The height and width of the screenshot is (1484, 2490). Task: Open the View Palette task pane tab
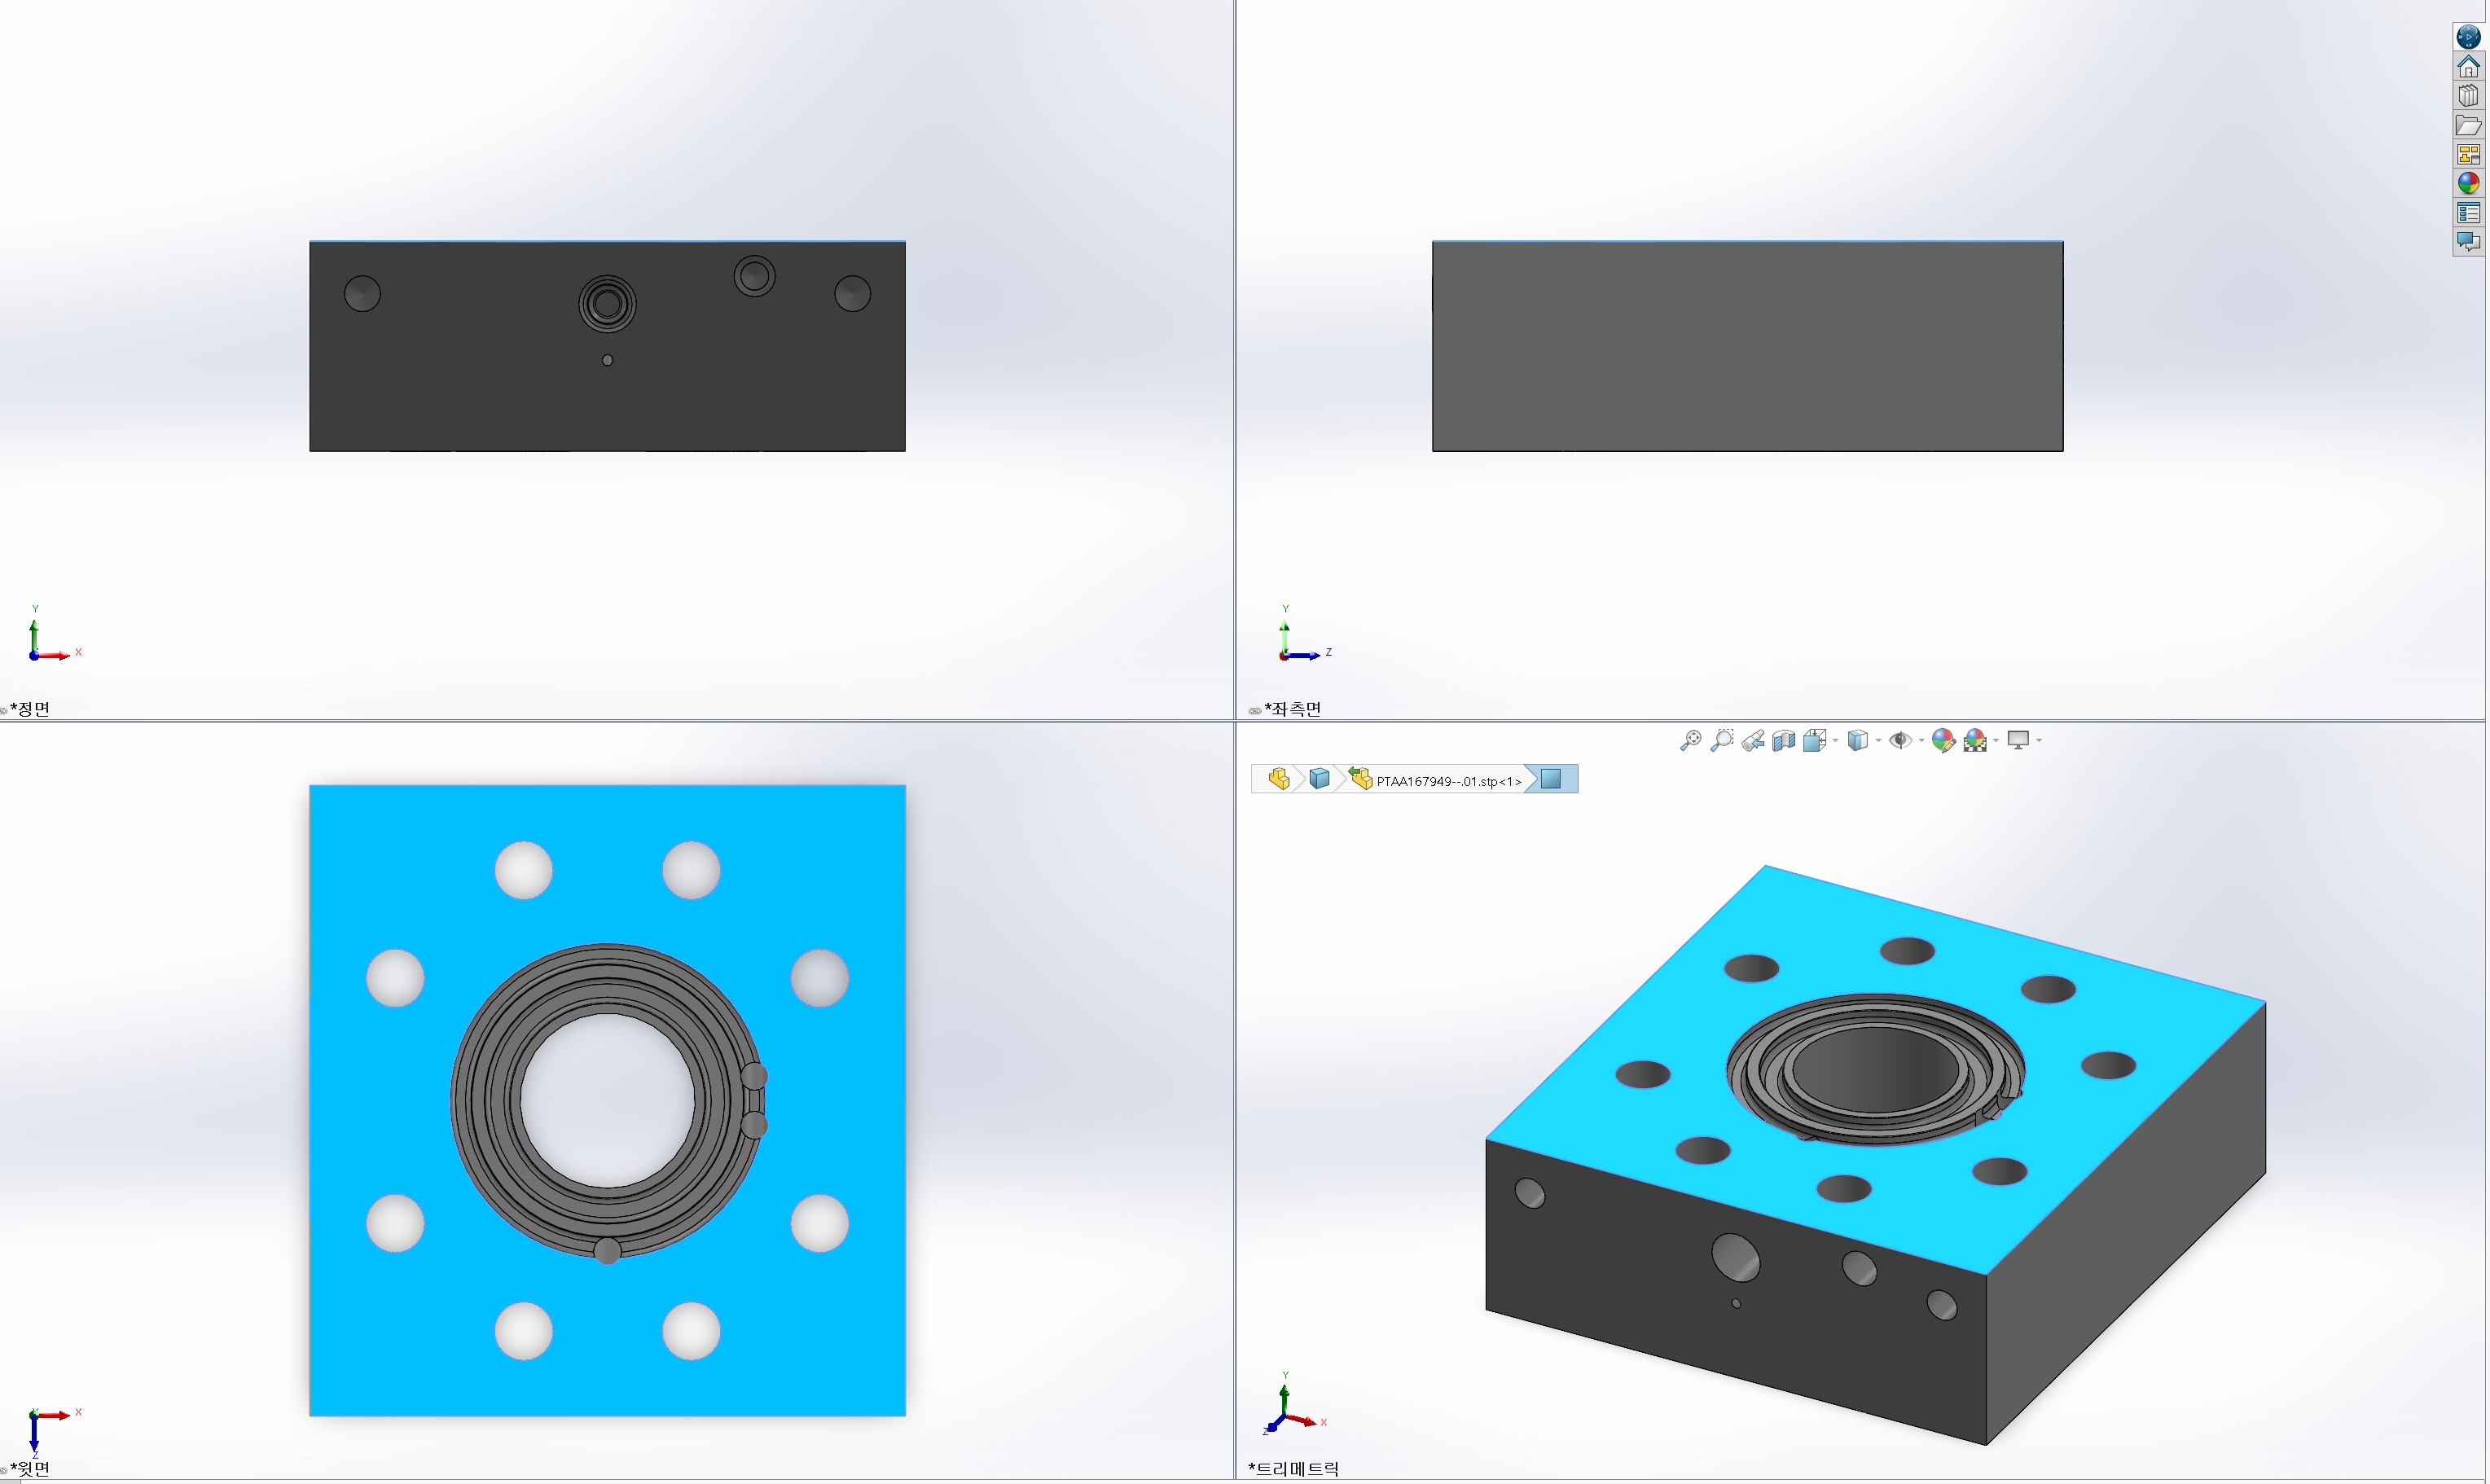point(2468,154)
